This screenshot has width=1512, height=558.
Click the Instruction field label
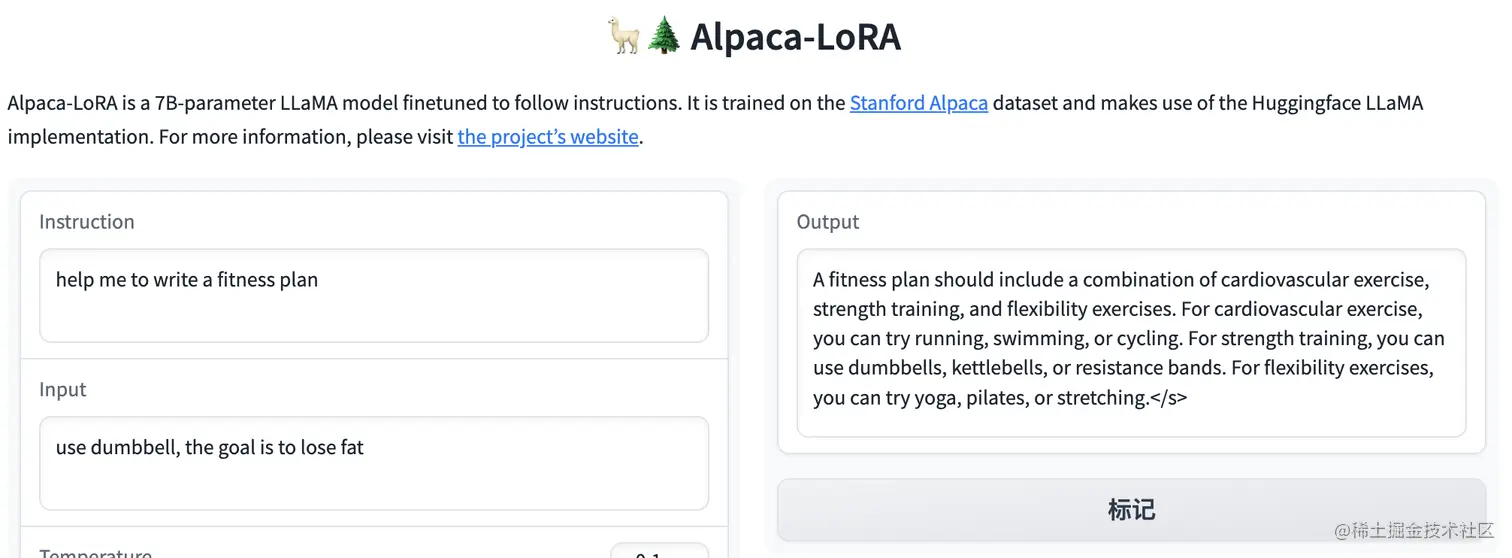[x=86, y=222]
